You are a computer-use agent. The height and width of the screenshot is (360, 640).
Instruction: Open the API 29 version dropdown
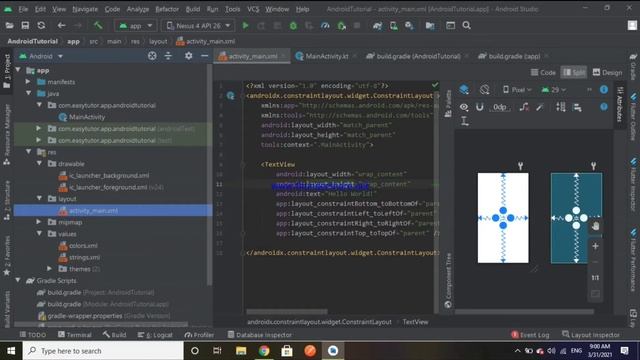[x=554, y=90]
